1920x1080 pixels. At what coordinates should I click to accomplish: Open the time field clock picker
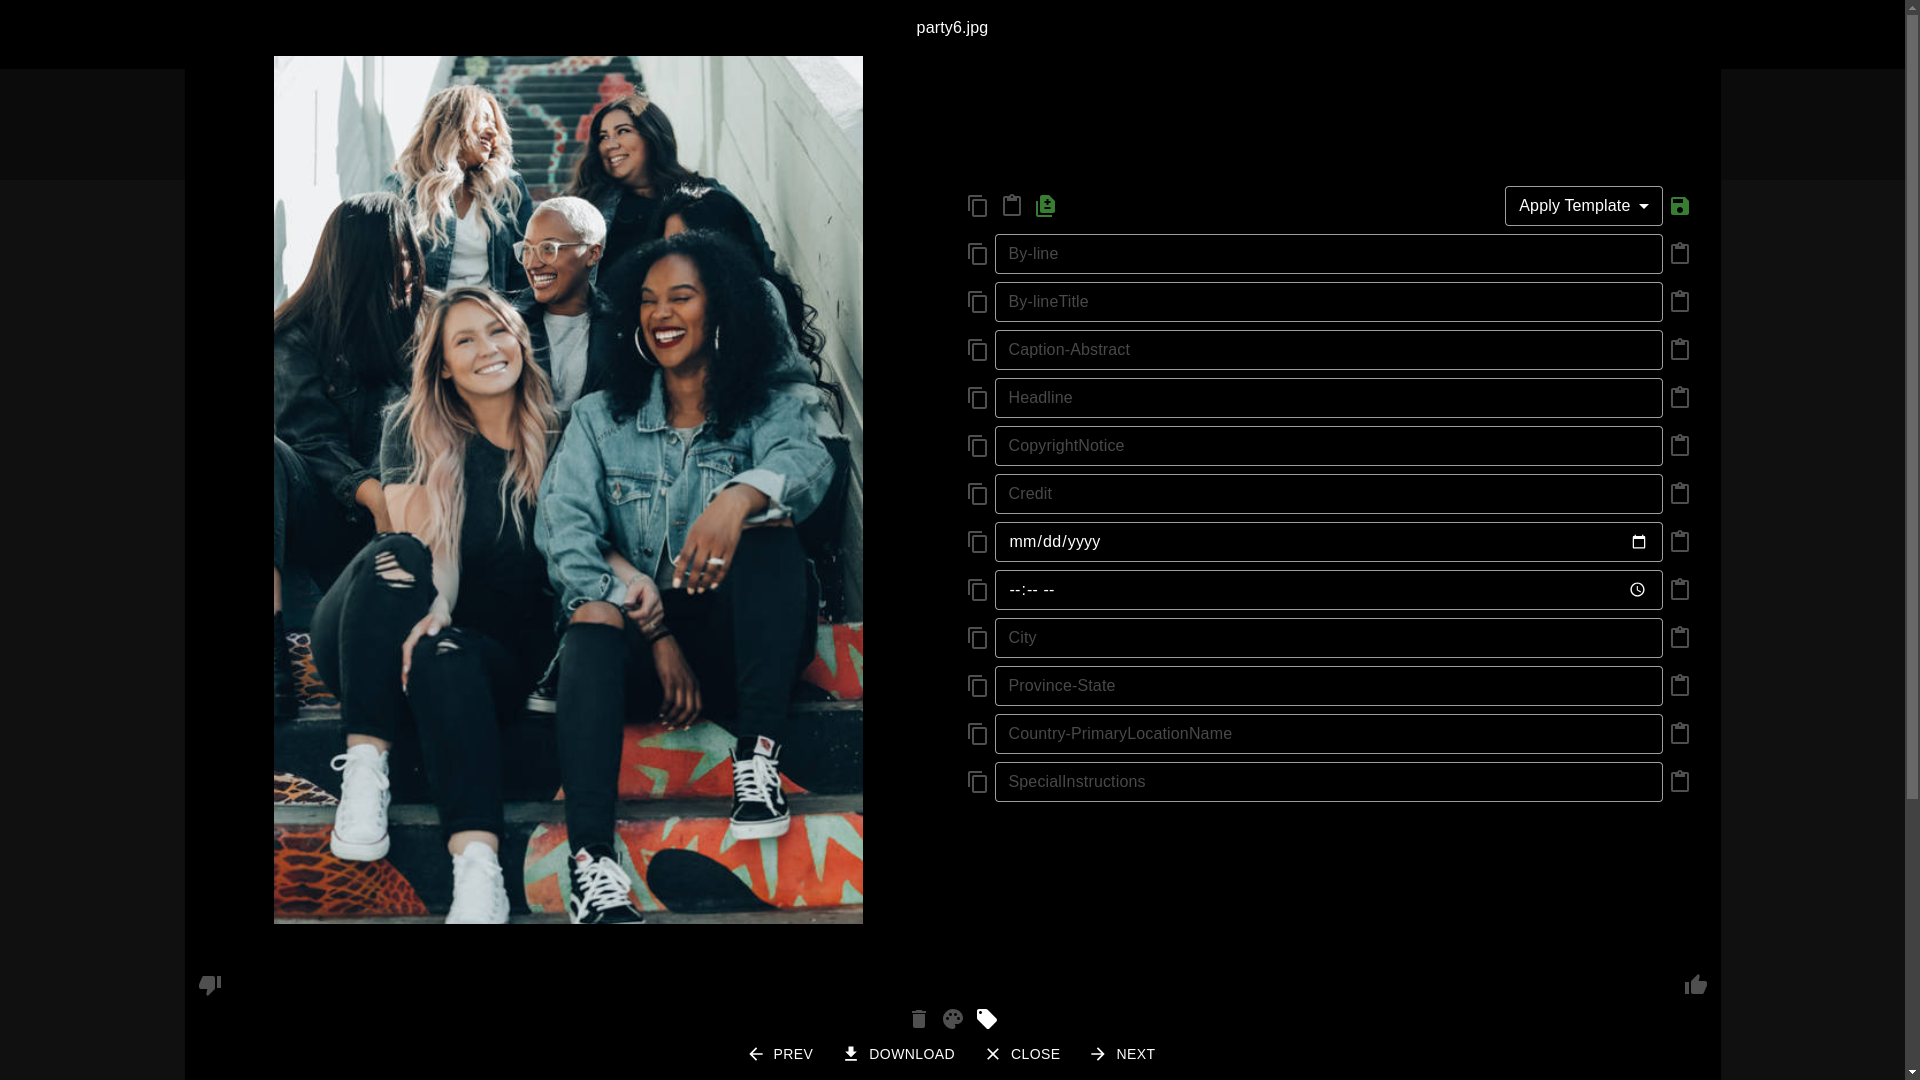(x=1637, y=590)
